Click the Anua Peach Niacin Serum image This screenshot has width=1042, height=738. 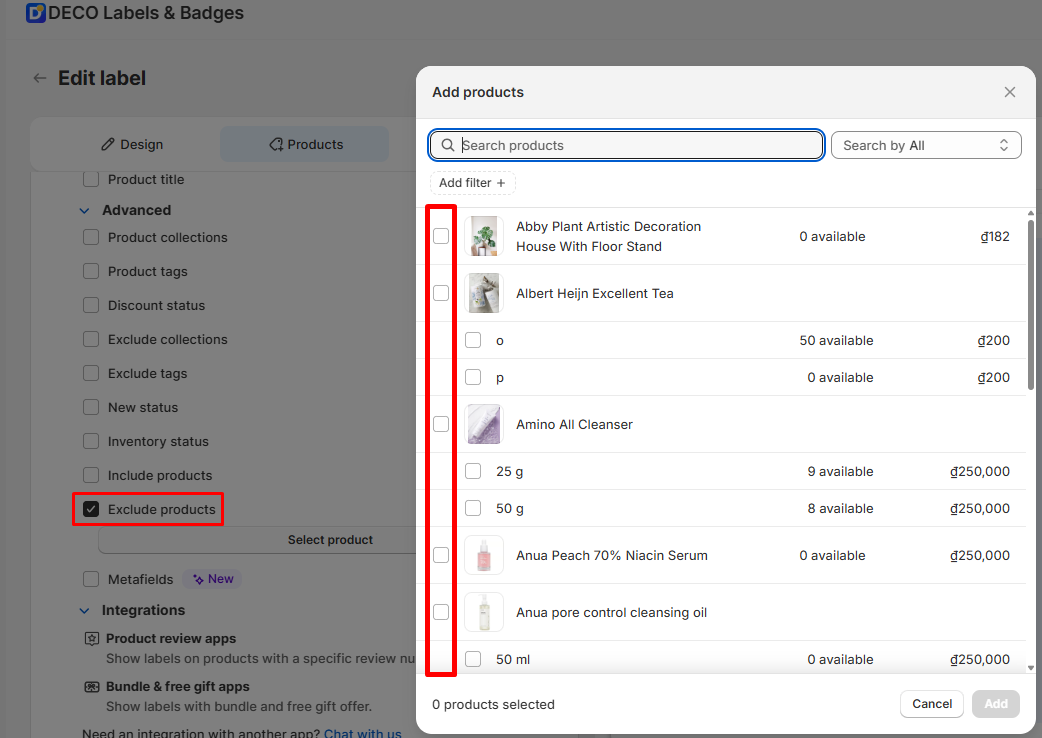point(484,556)
